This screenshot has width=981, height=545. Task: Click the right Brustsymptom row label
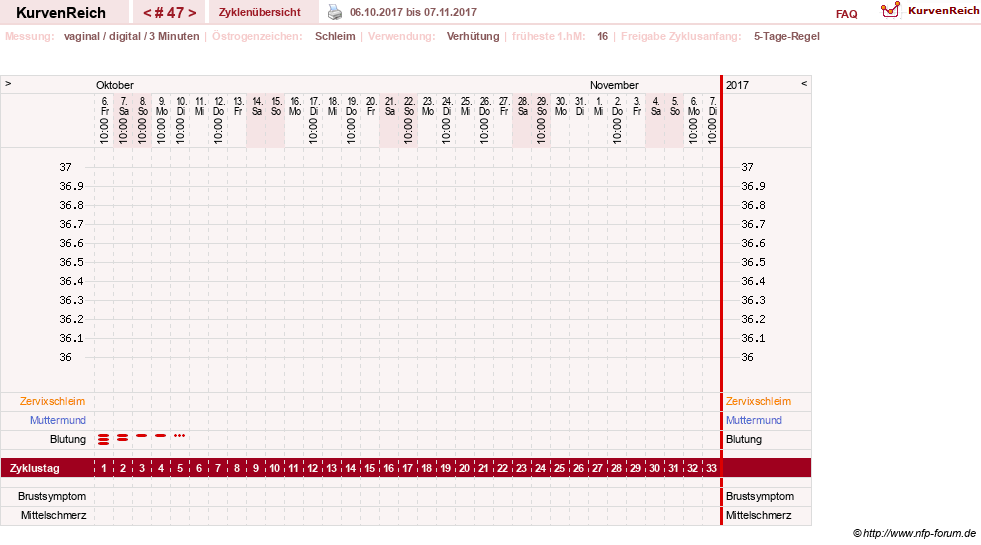point(760,496)
